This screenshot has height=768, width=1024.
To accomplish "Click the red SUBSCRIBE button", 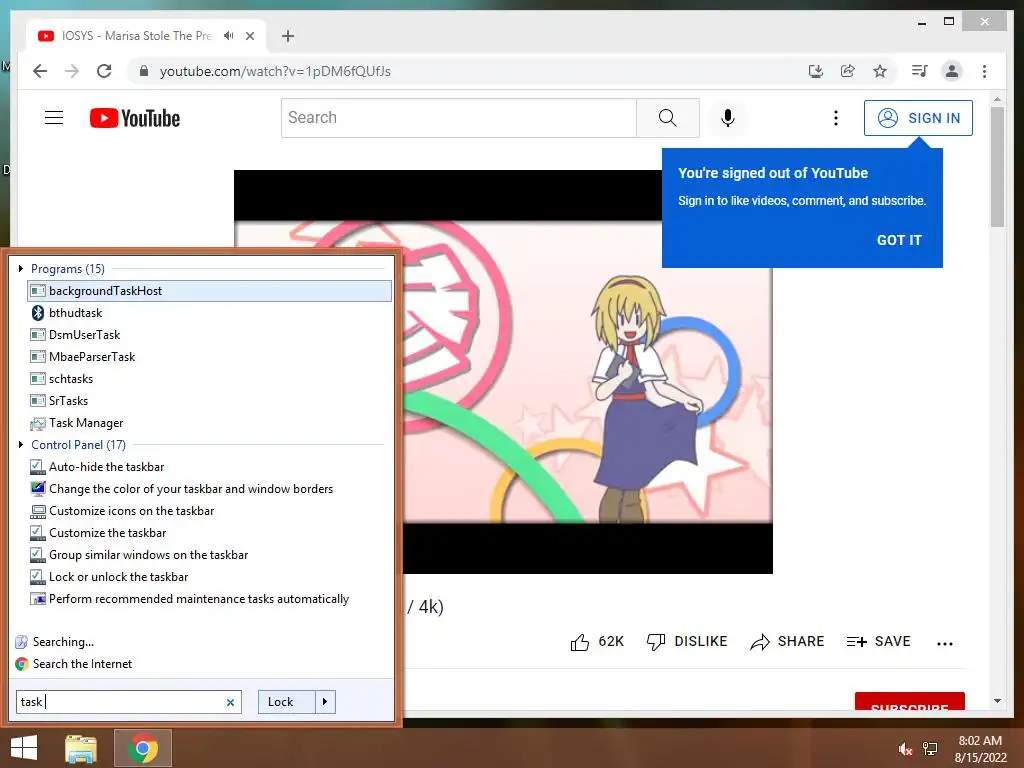I will (x=910, y=701).
